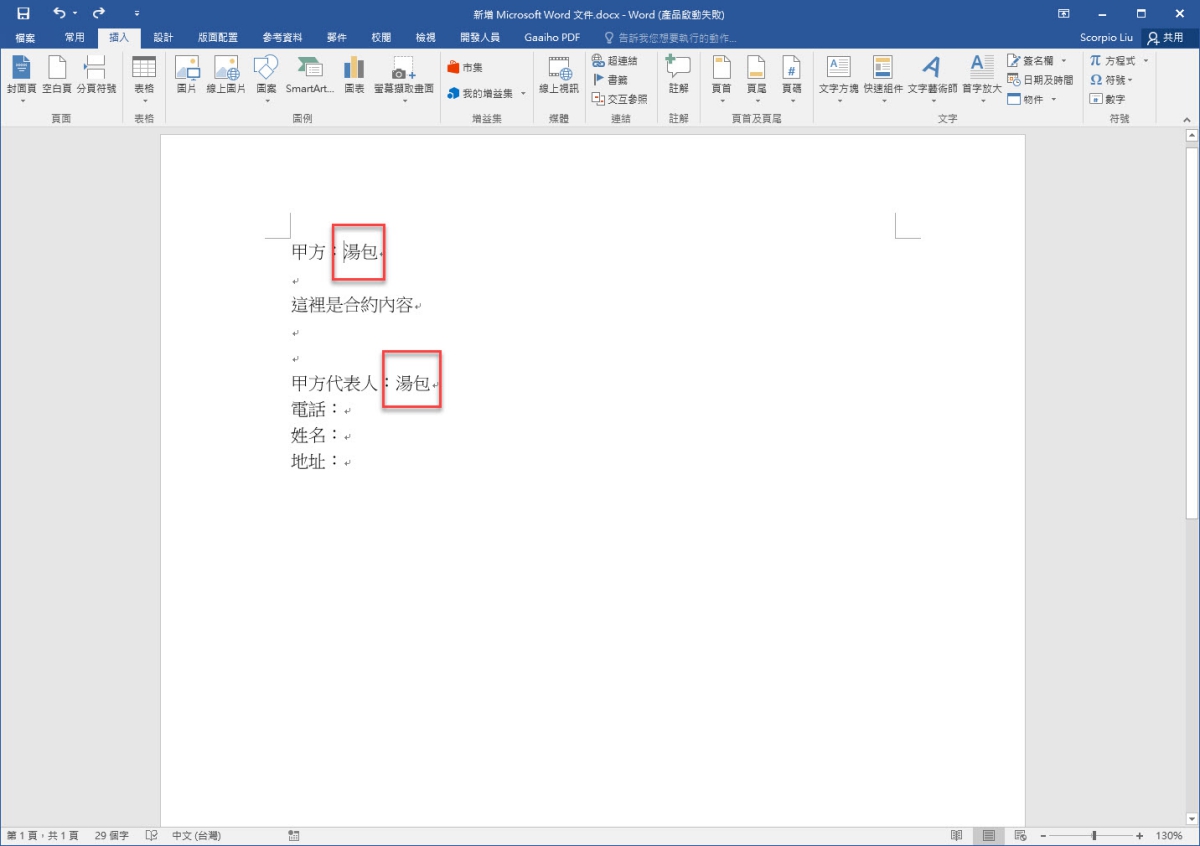Click the zoom slider handle
The width and height of the screenshot is (1200, 846).
(1094, 836)
